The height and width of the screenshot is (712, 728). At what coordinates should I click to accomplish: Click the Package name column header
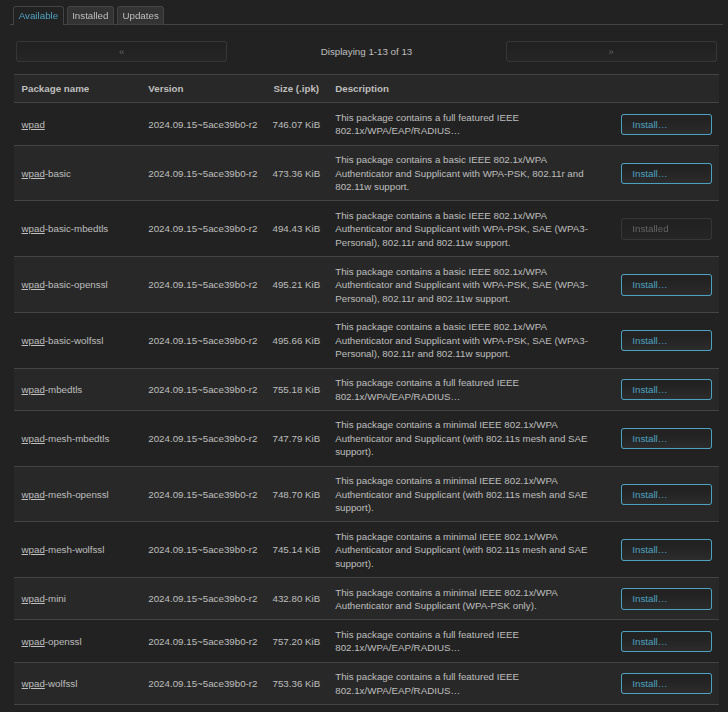[55, 89]
